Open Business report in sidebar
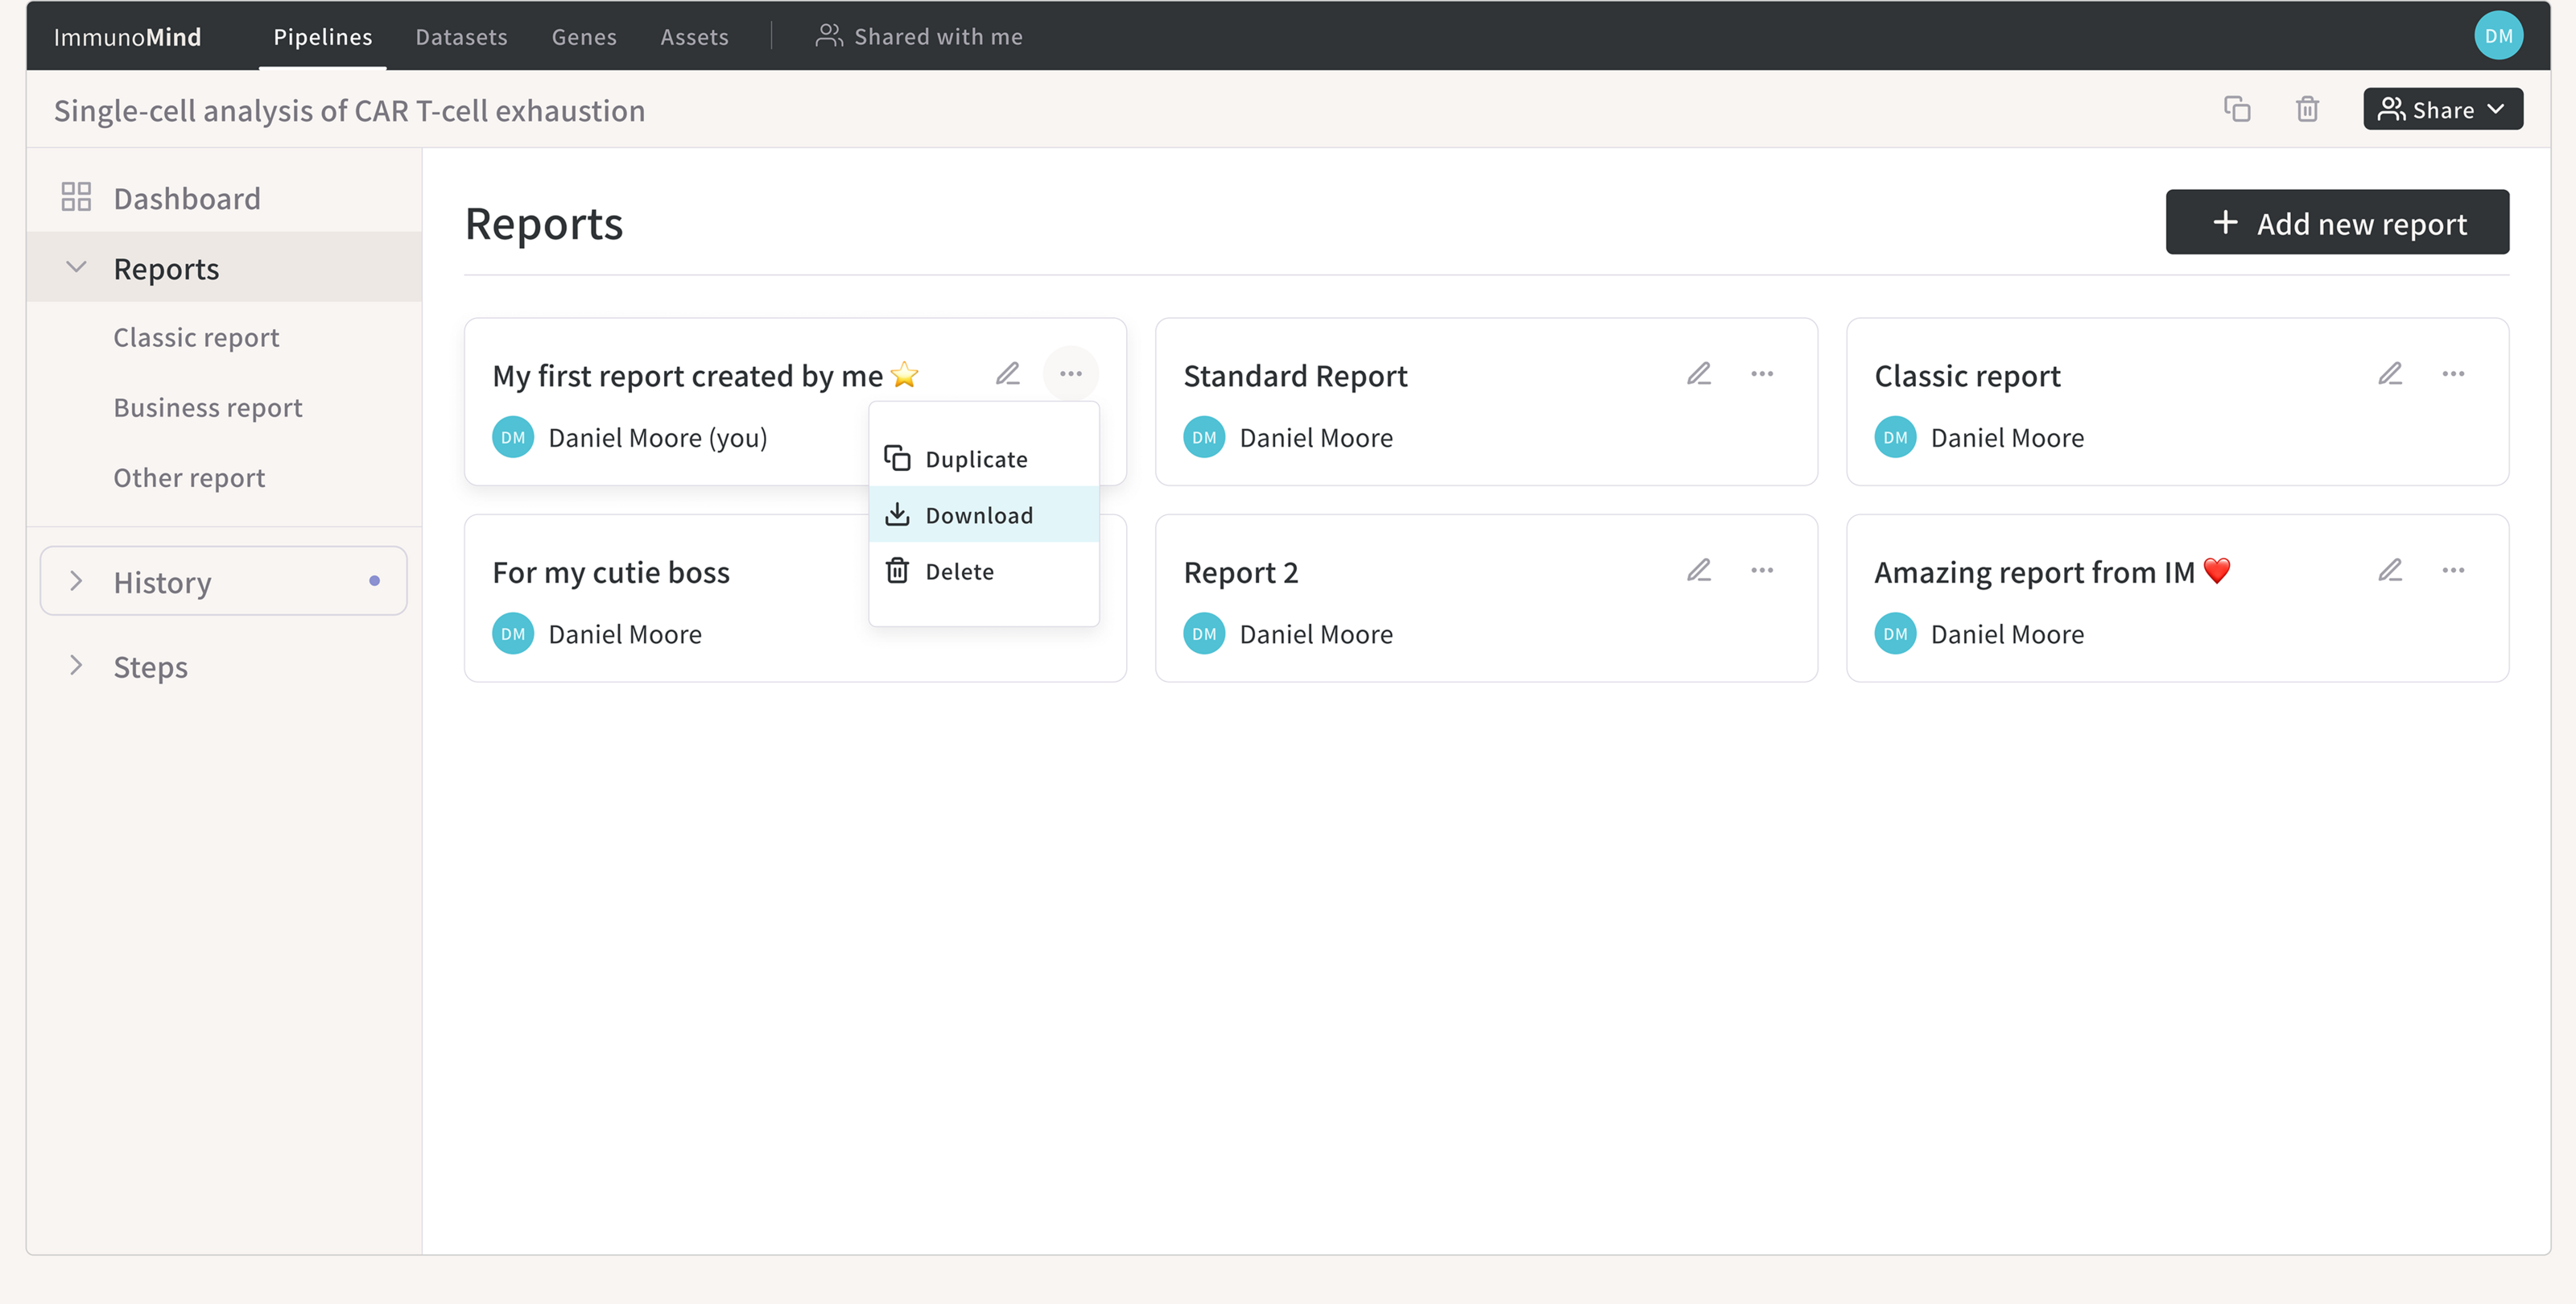 (207, 408)
